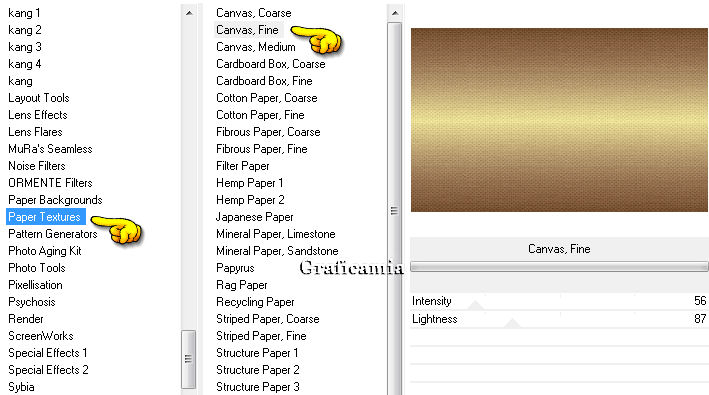Image resolution: width=709 pixels, height=395 pixels.
Task: Choose the Canvas, Fine filter in list
Action: pos(247,30)
